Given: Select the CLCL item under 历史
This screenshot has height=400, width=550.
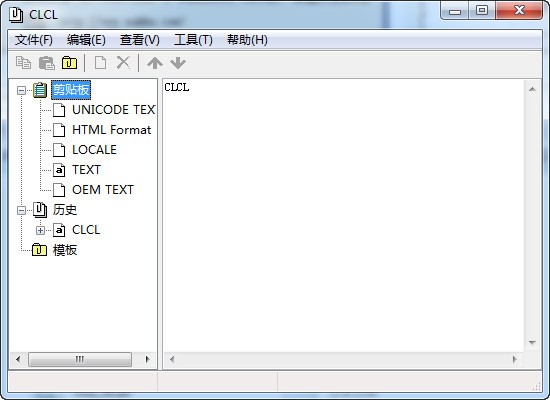Looking at the screenshot, I should 86,230.
